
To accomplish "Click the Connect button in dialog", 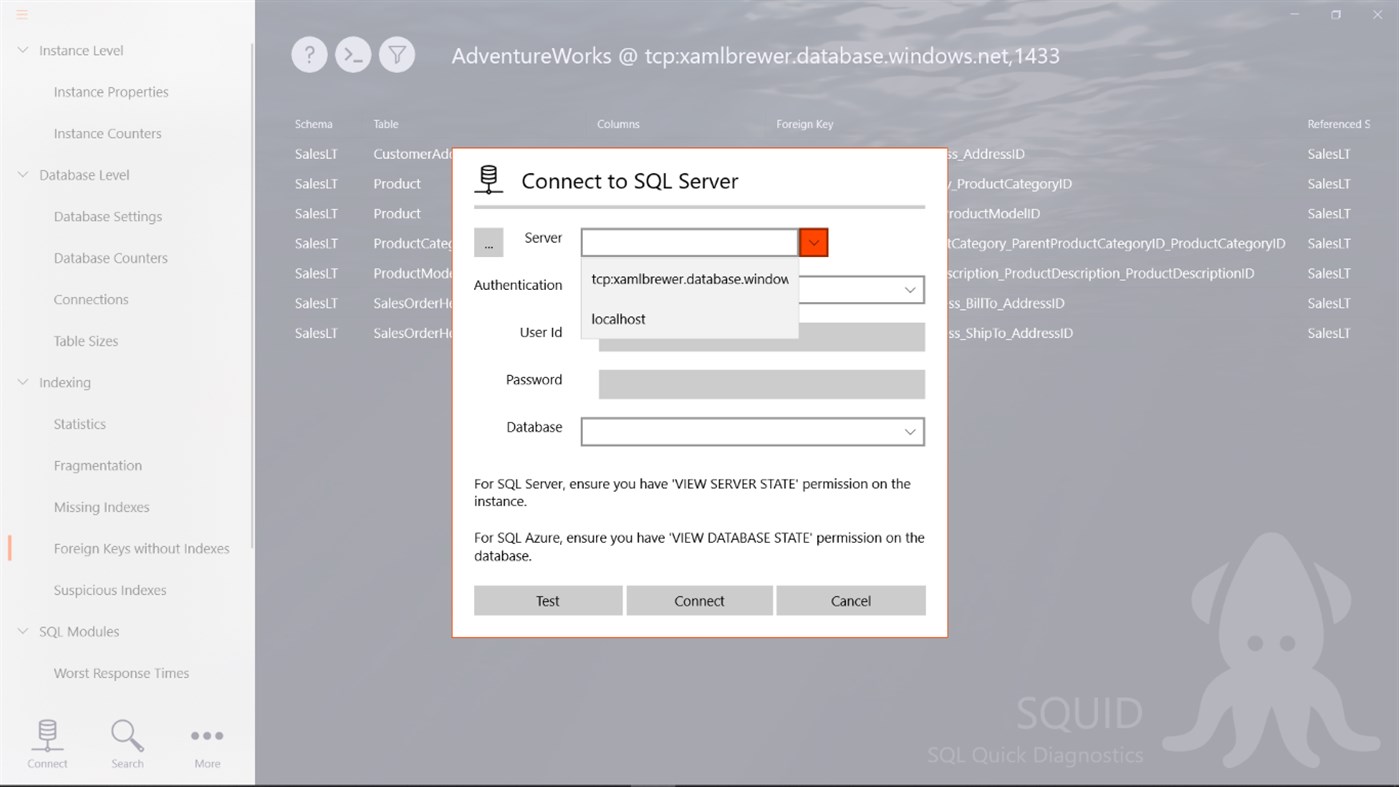I will [x=699, y=600].
